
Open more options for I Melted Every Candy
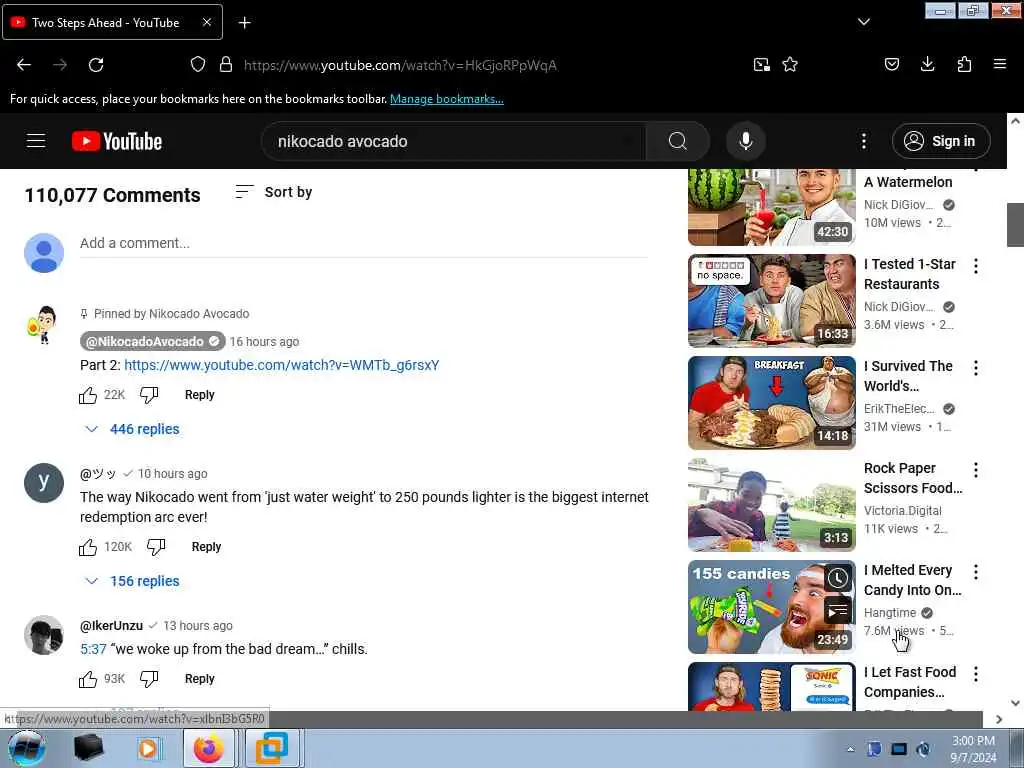click(x=976, y=572)
